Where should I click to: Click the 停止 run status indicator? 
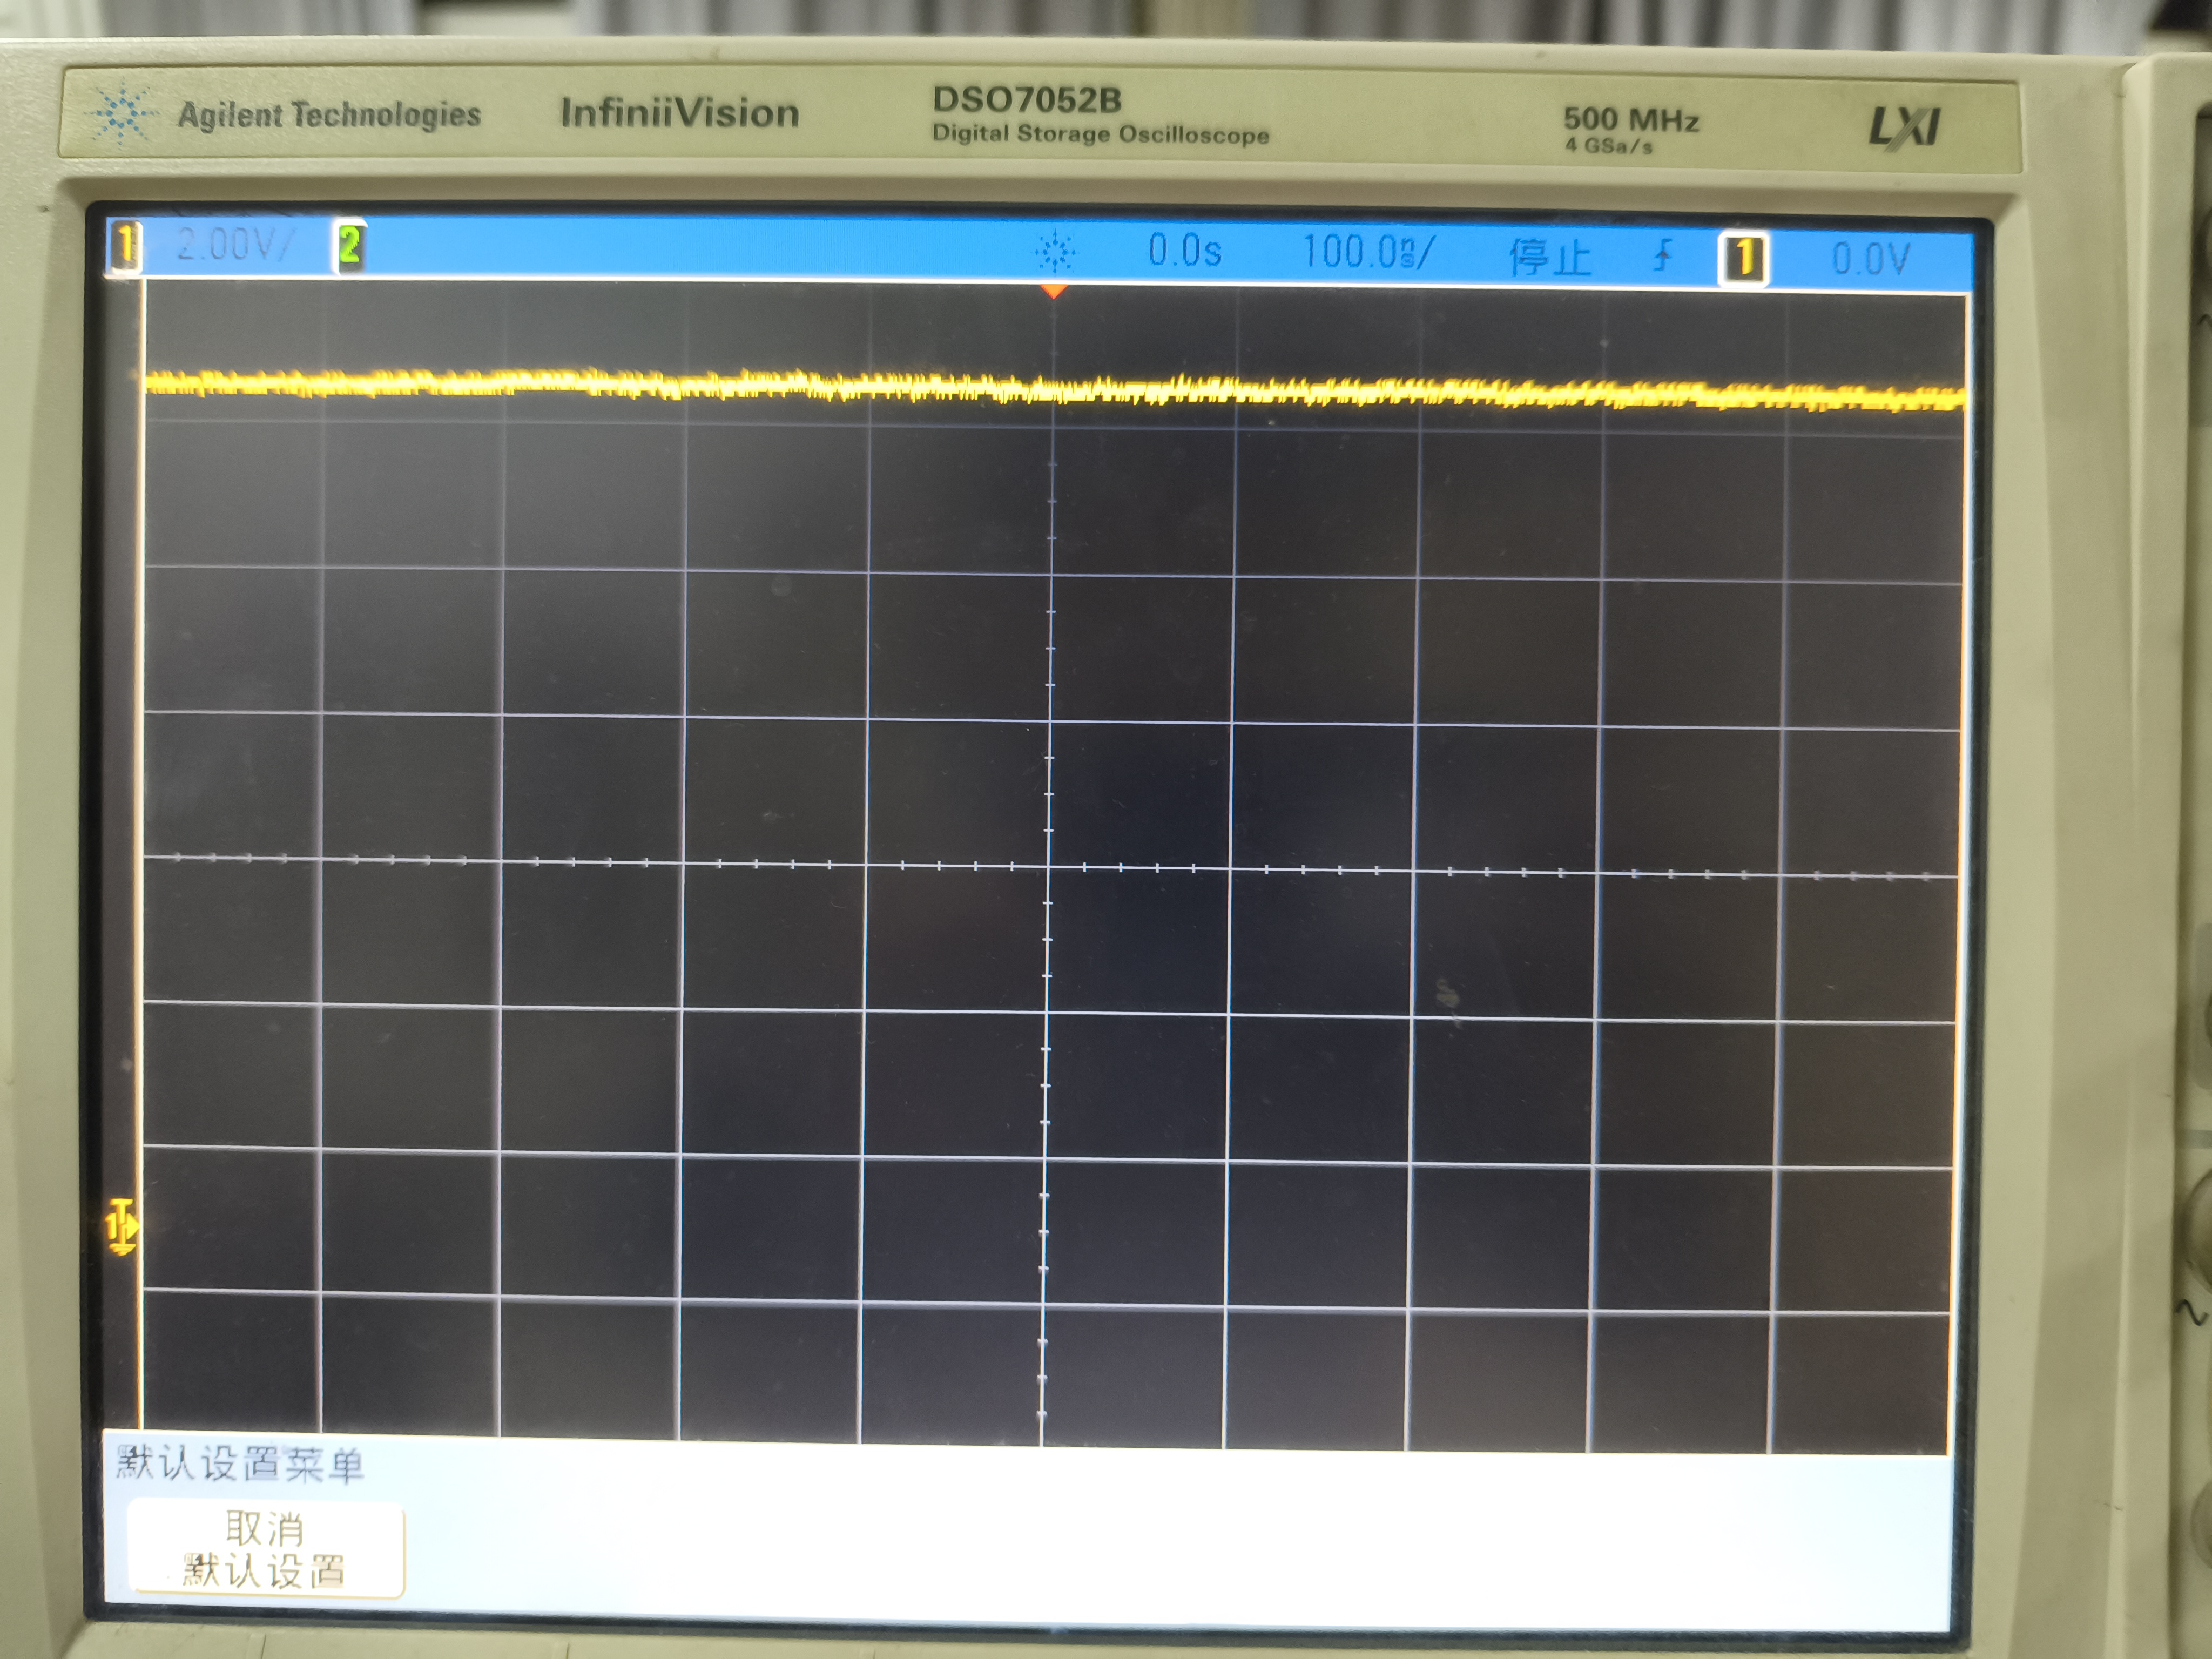click(1549, 257)
